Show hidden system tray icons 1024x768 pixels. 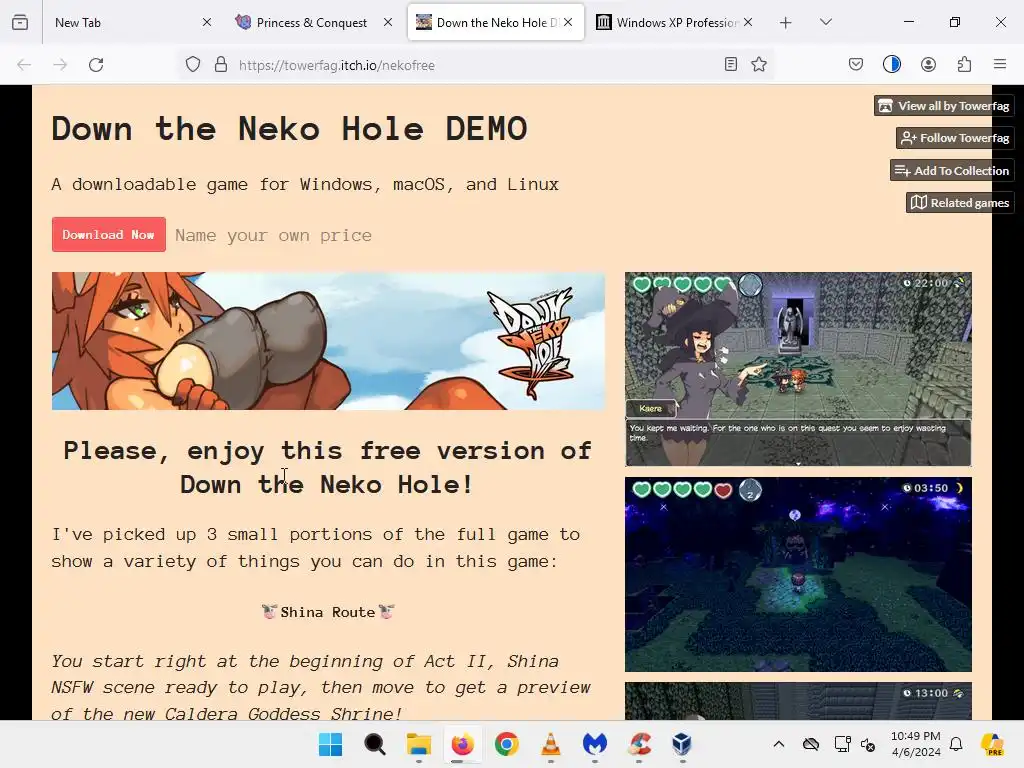click(x=778, y=744)
